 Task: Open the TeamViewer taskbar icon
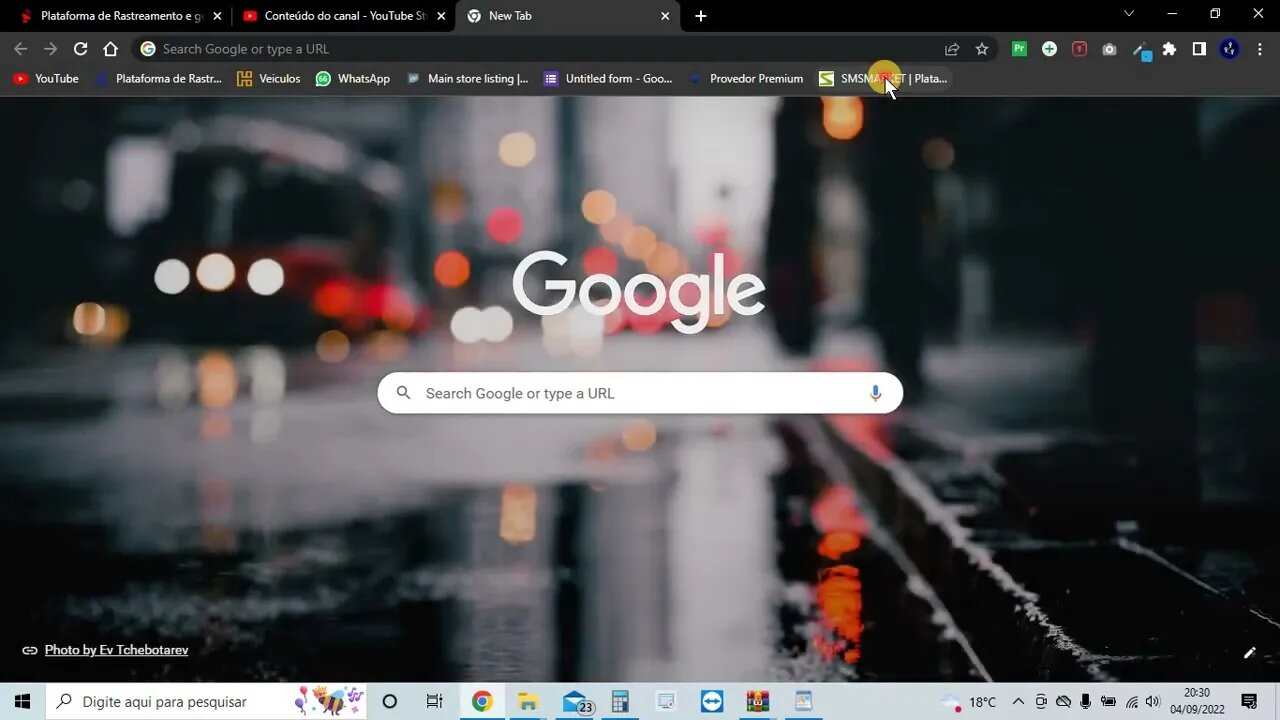712,702
